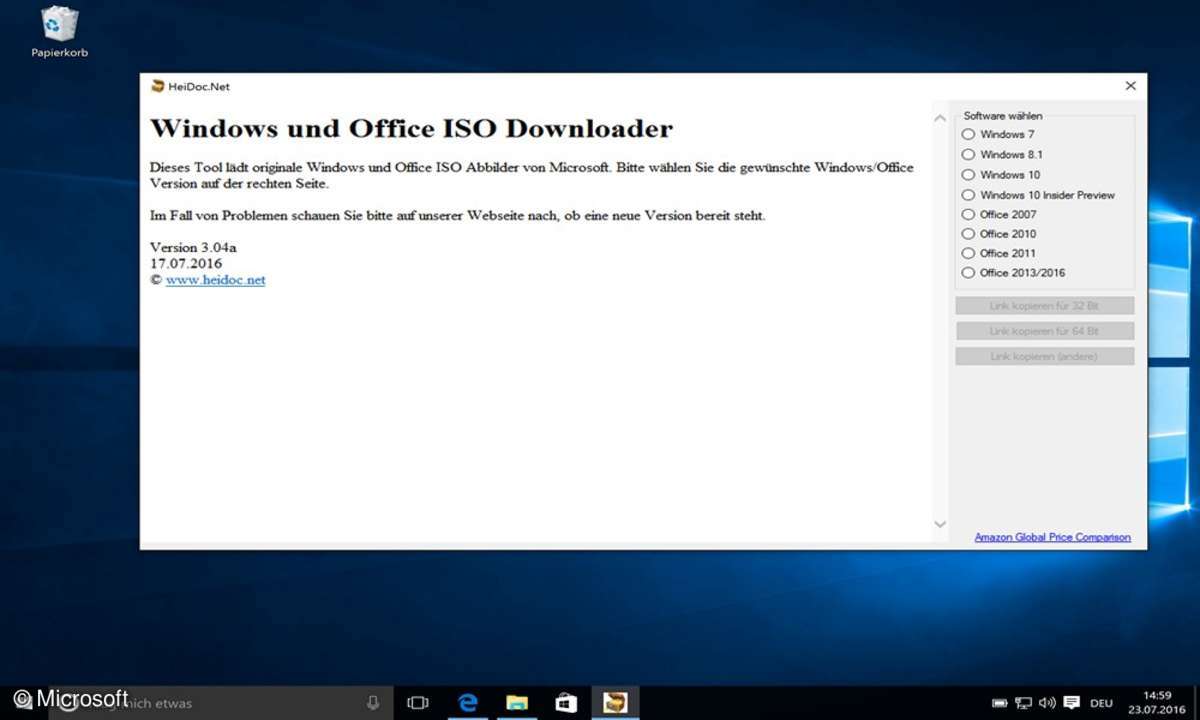Click the DEU language indicator

click(x=1101, y=703)
